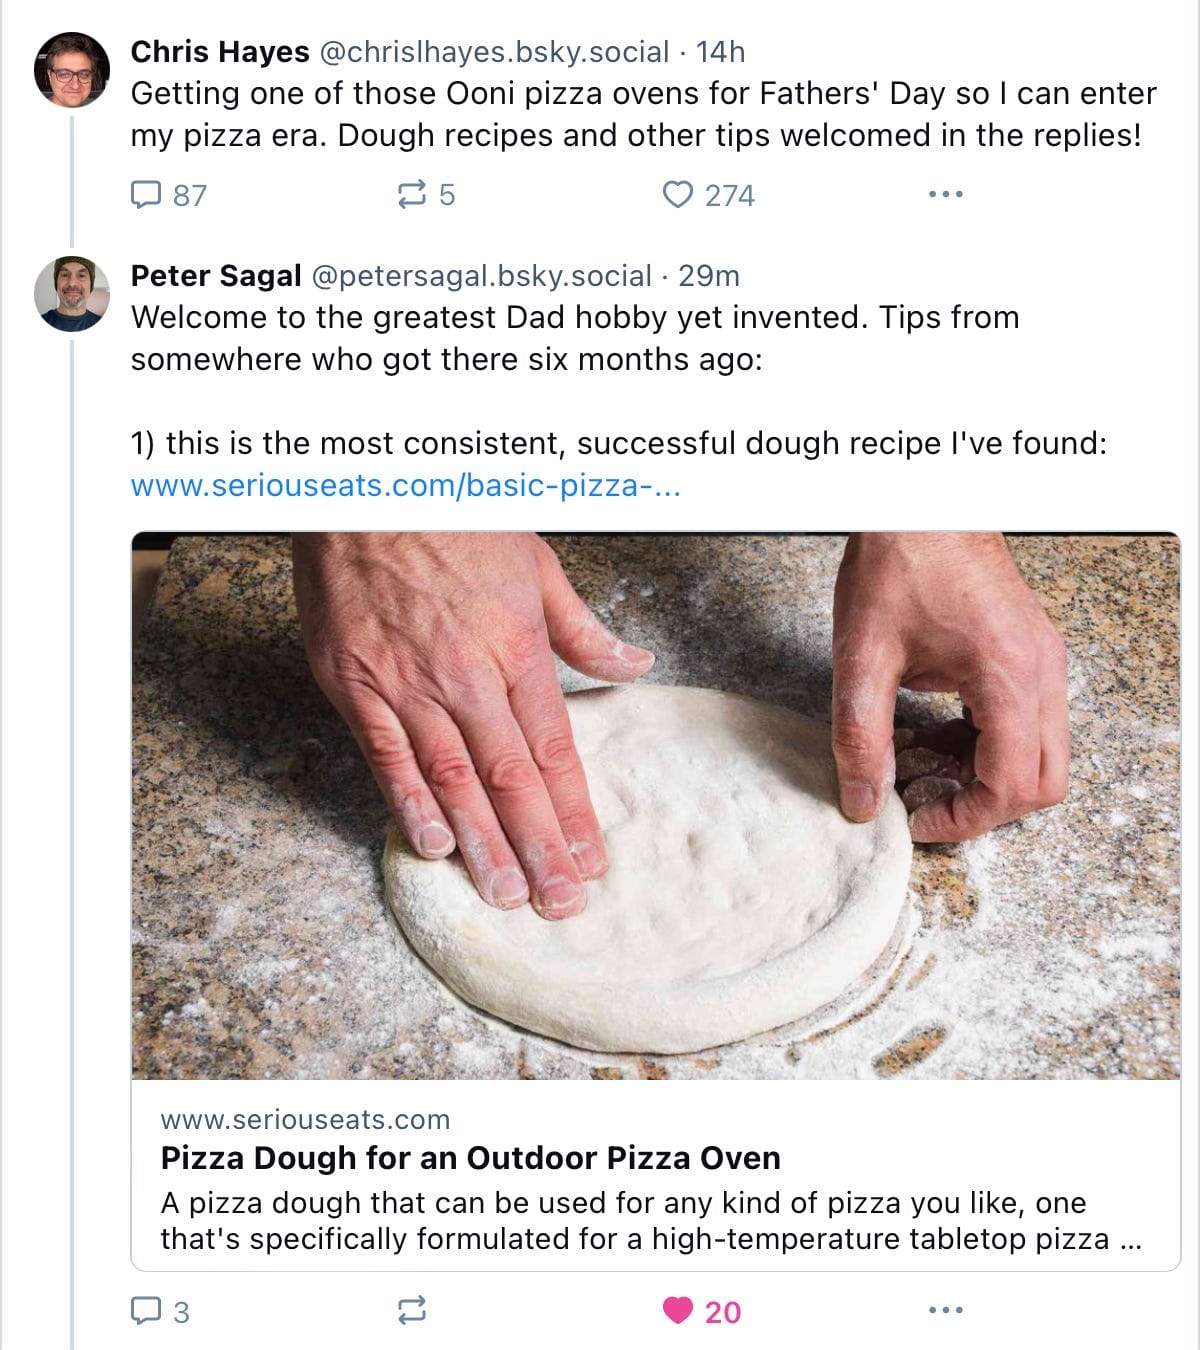This screenshot has width=1204, height=1350.
Task: Click the 14h timestamp on Chris's post
Action: [720, 52]
